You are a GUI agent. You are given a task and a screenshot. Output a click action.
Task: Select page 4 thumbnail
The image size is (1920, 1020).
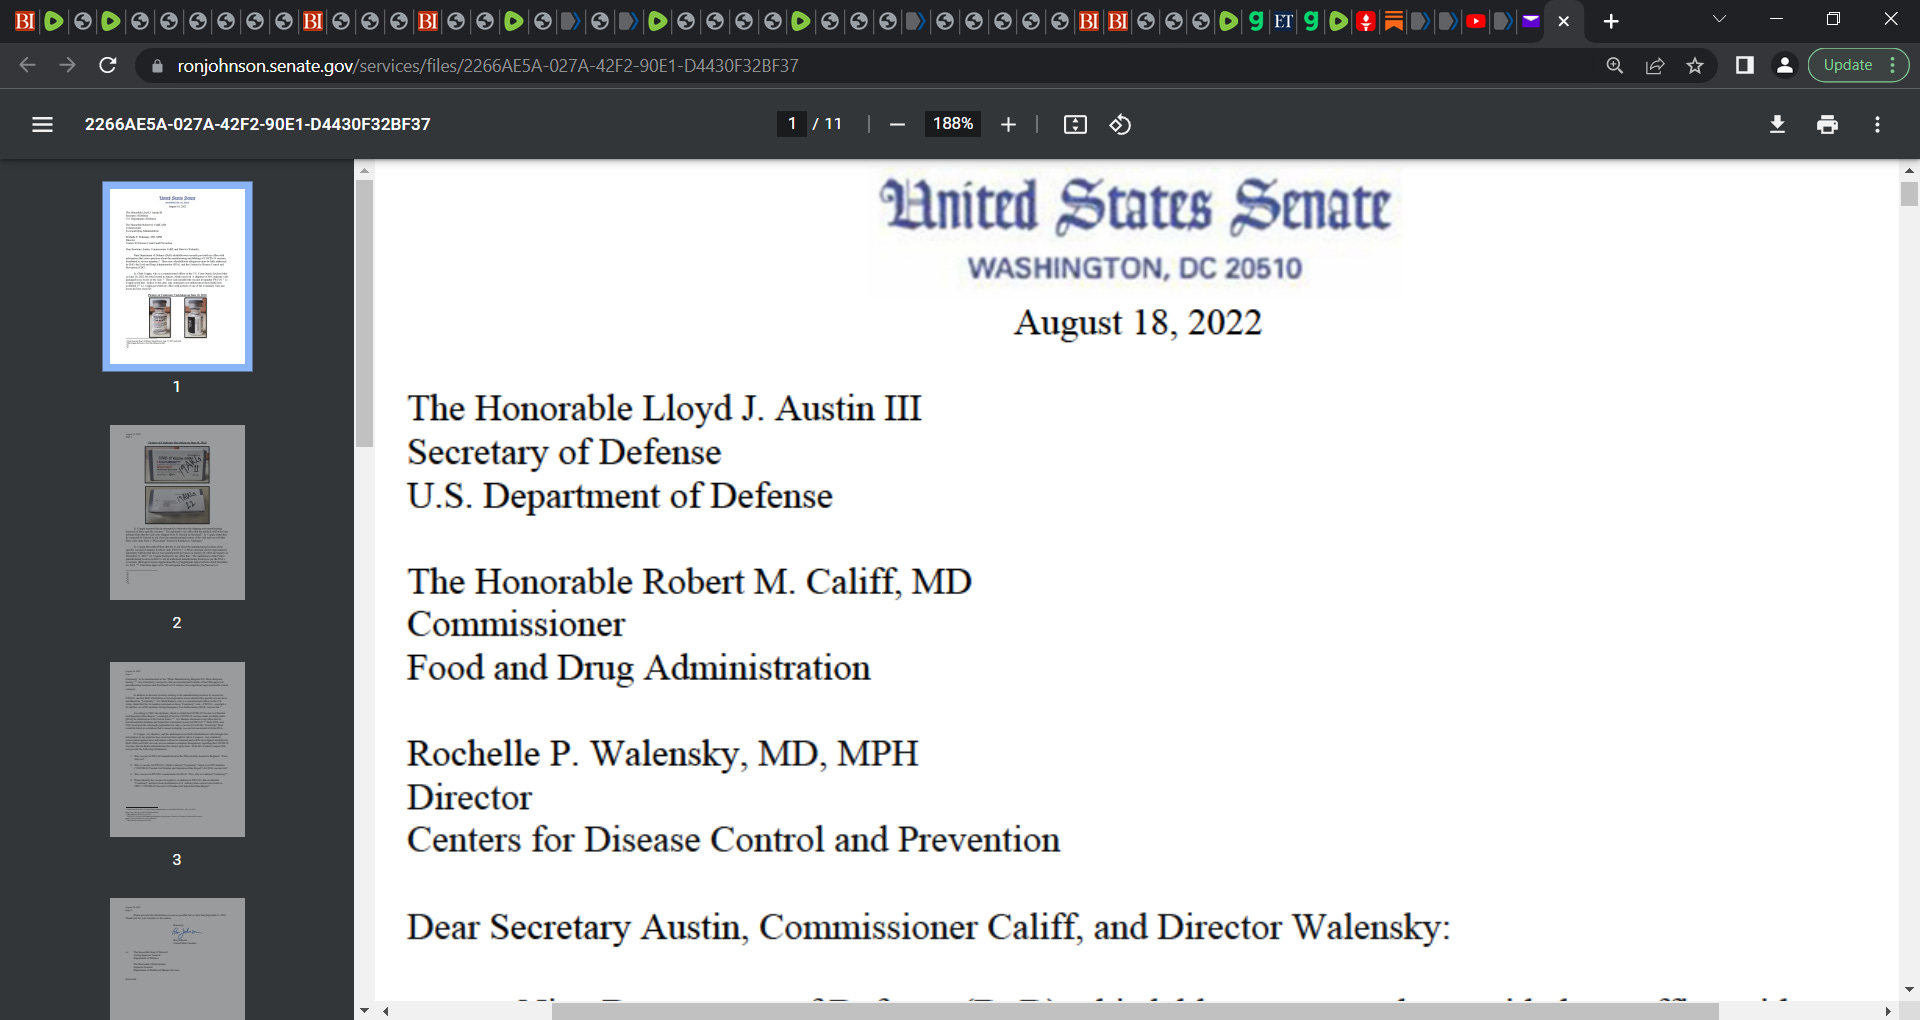coord(177,958)
